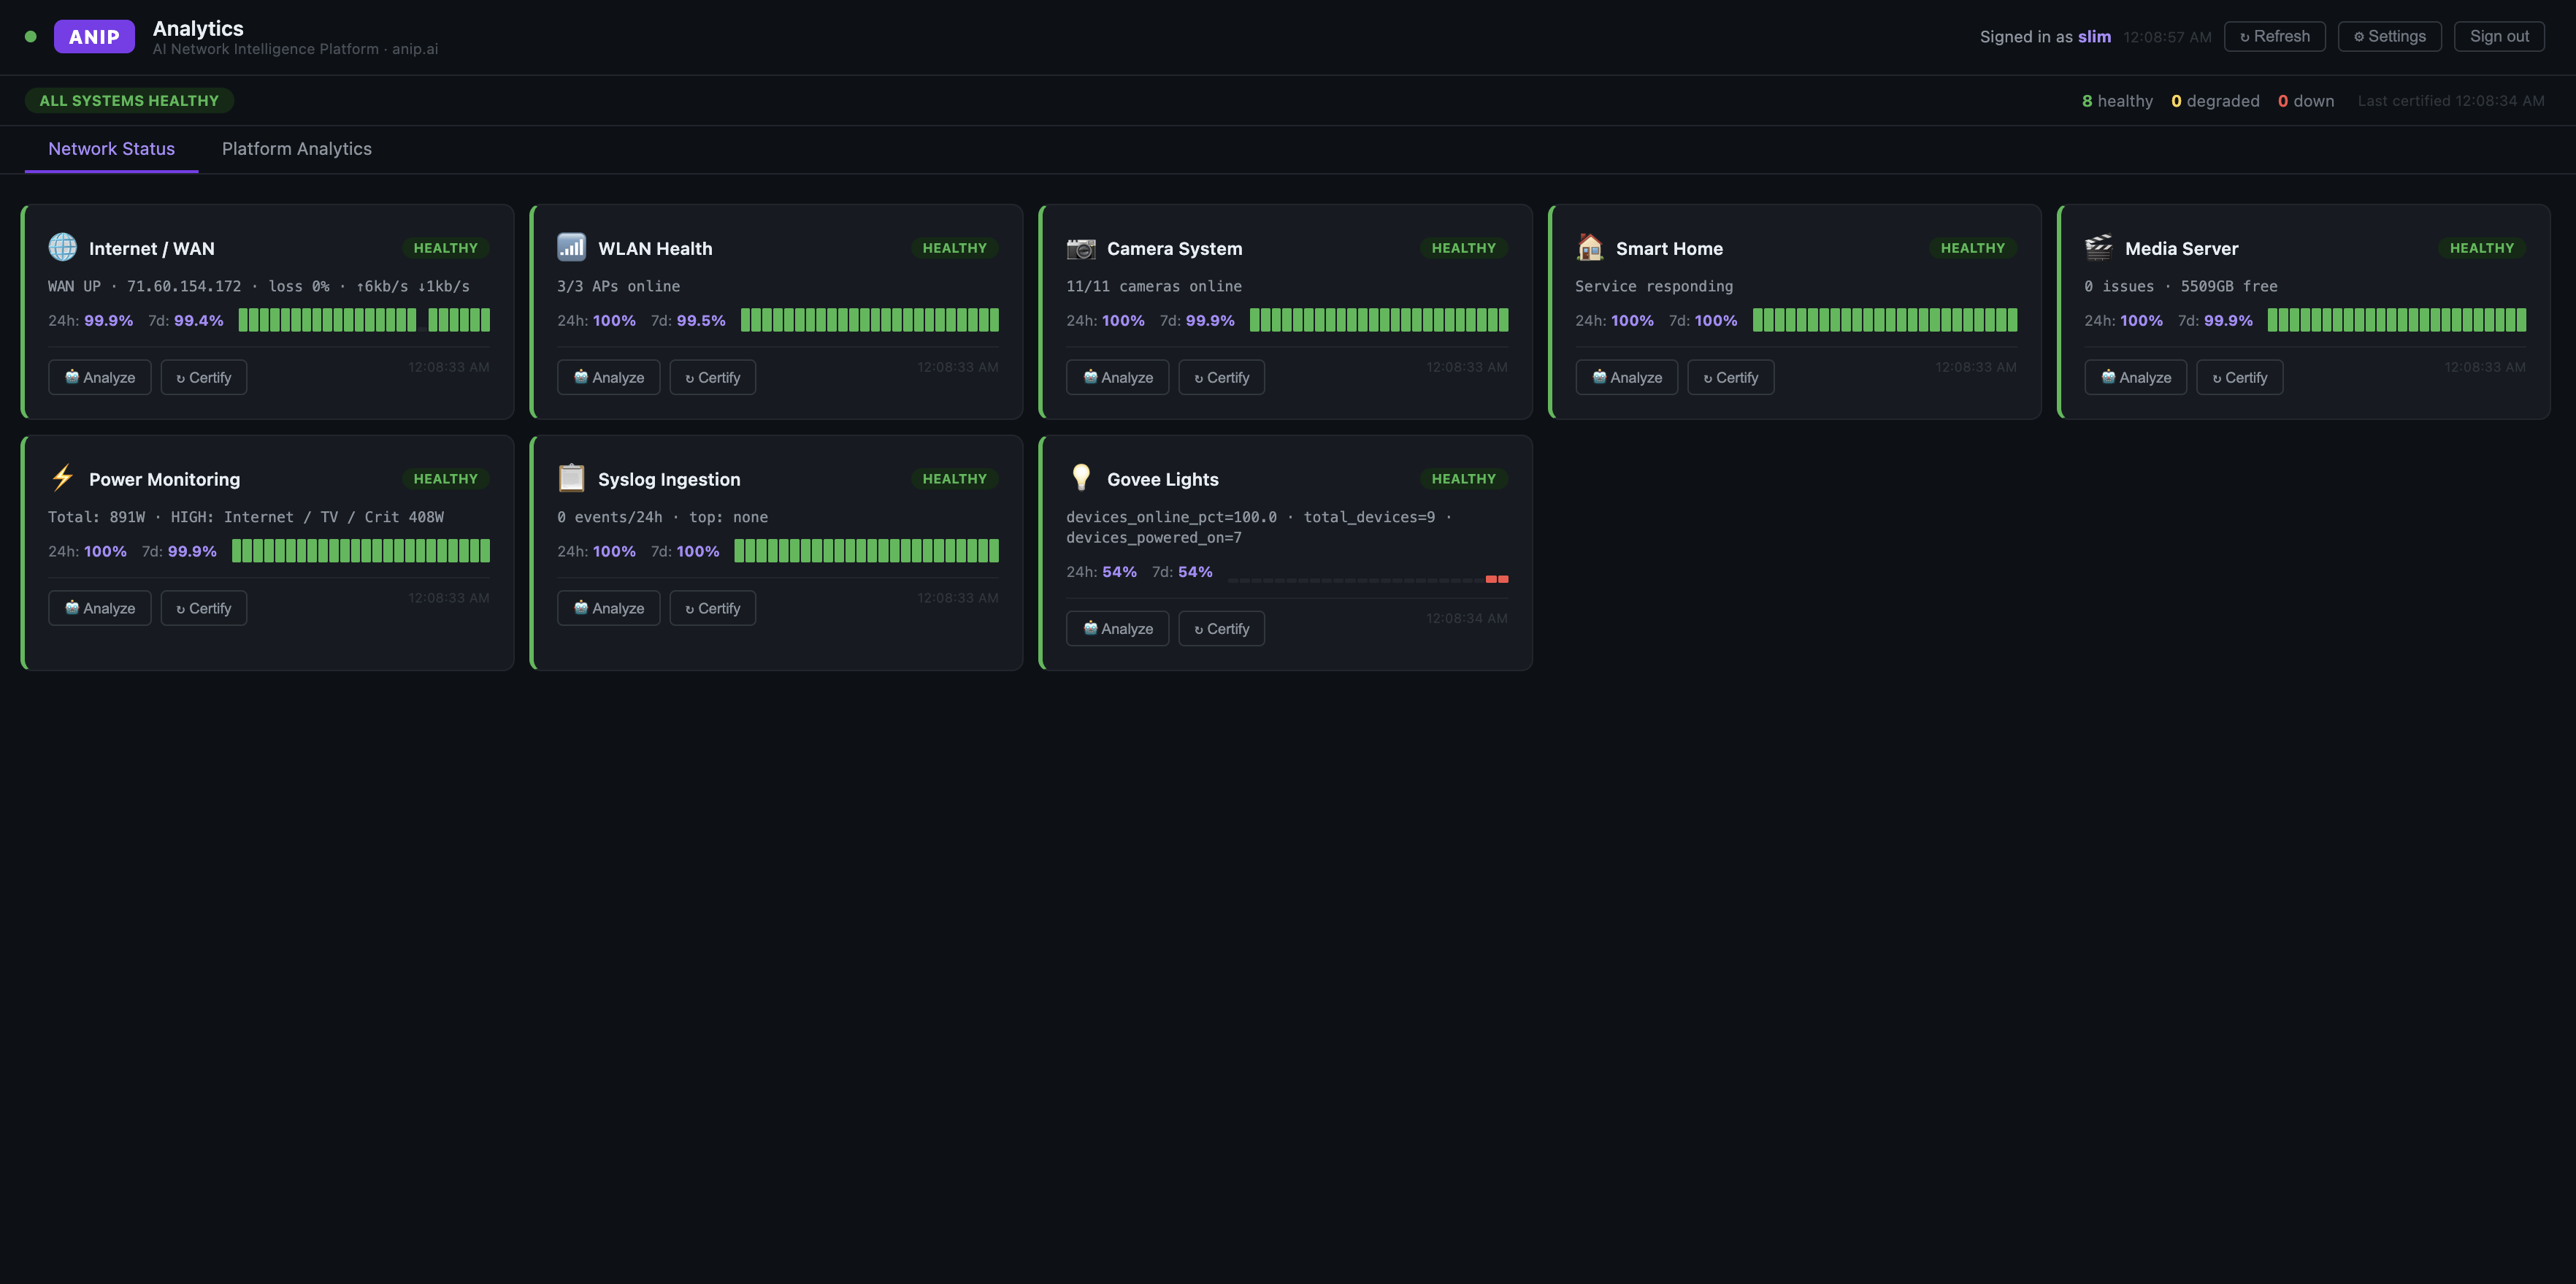Certify Syslog Ingestion
Viewport: 2576px width, 1284px height.
click(713, 609)
